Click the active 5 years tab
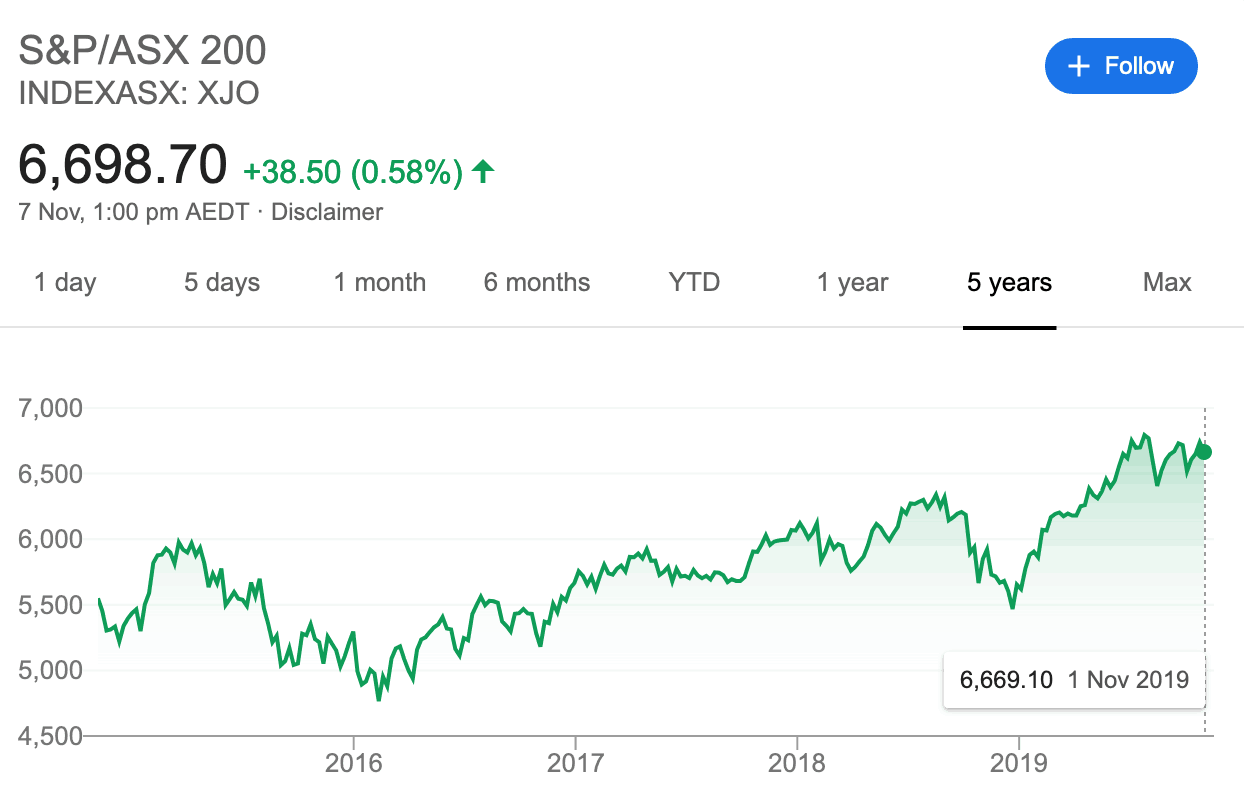 click(1009, 283)
